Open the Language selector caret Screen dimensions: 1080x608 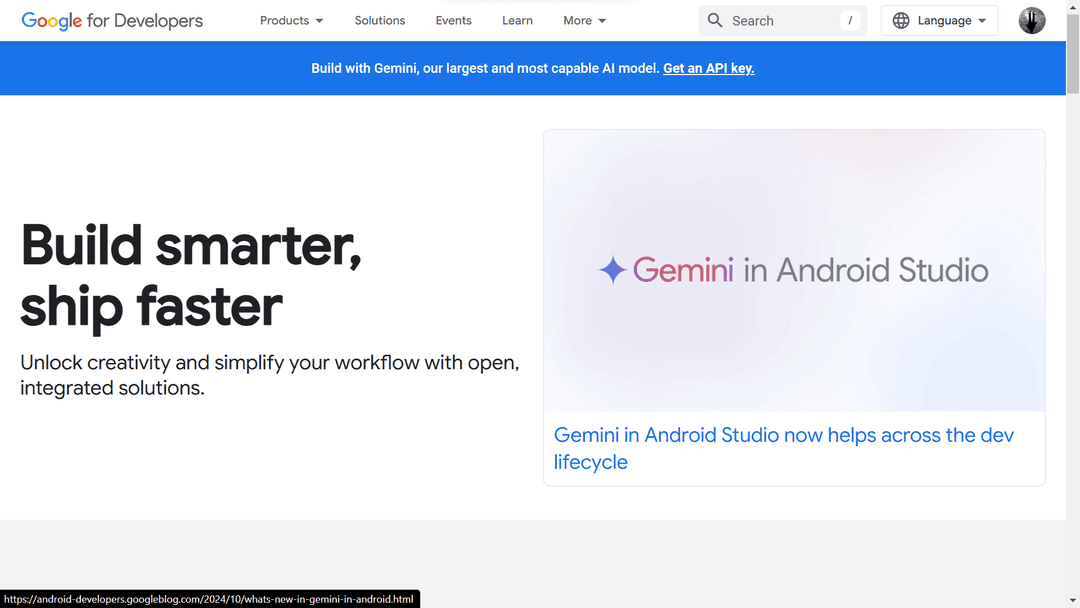(982, 20)
